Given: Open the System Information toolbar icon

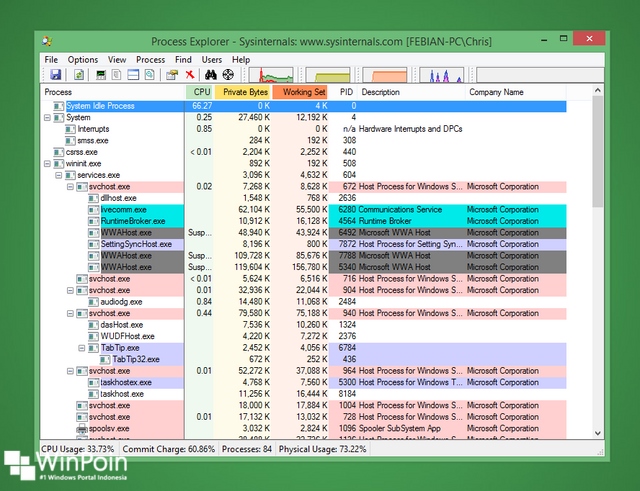Looking at the screenshot, I should pyautogui.click(x=101, y=75).
